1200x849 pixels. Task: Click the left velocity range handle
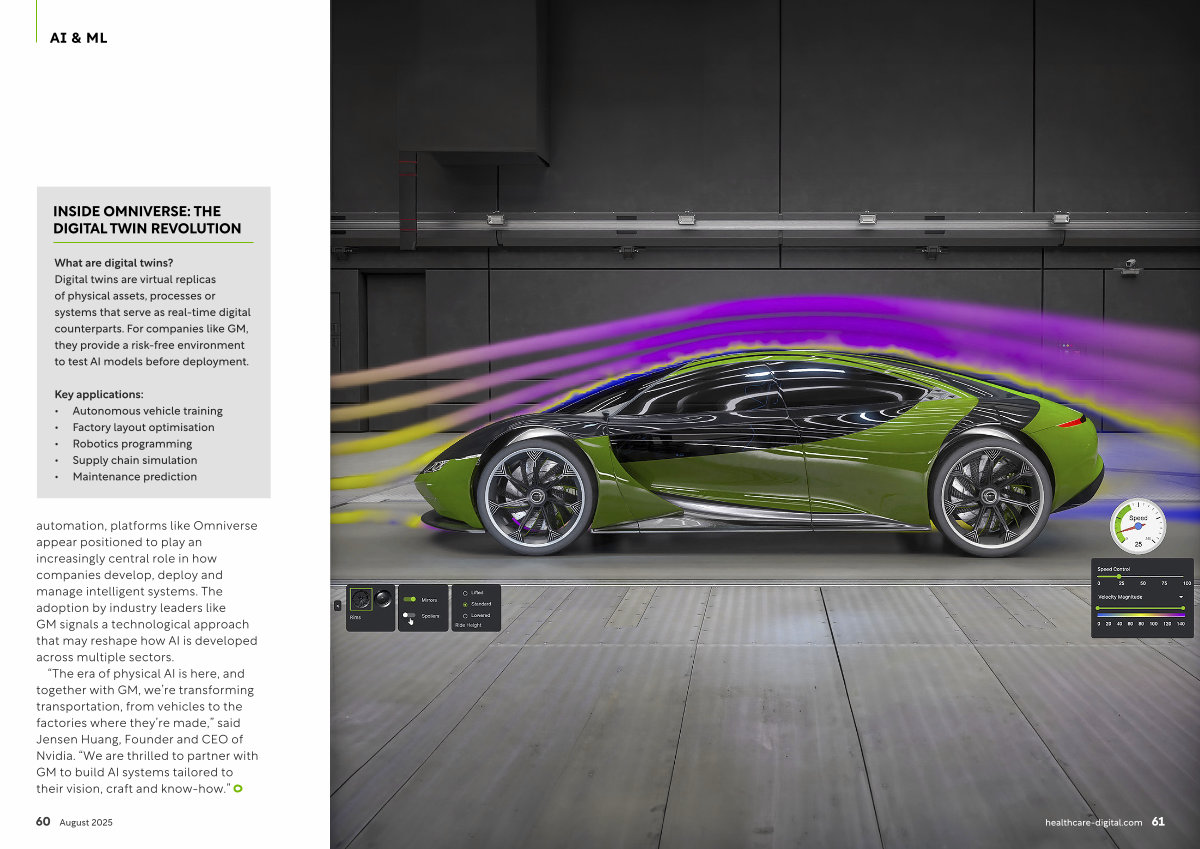click(x=1099, y=607)
